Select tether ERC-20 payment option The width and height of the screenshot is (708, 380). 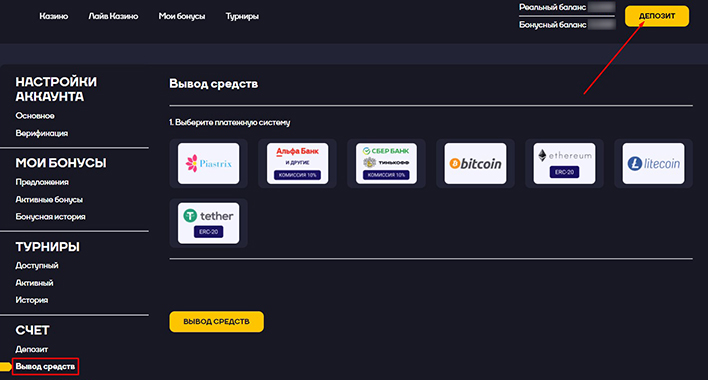tap(208, 223)
